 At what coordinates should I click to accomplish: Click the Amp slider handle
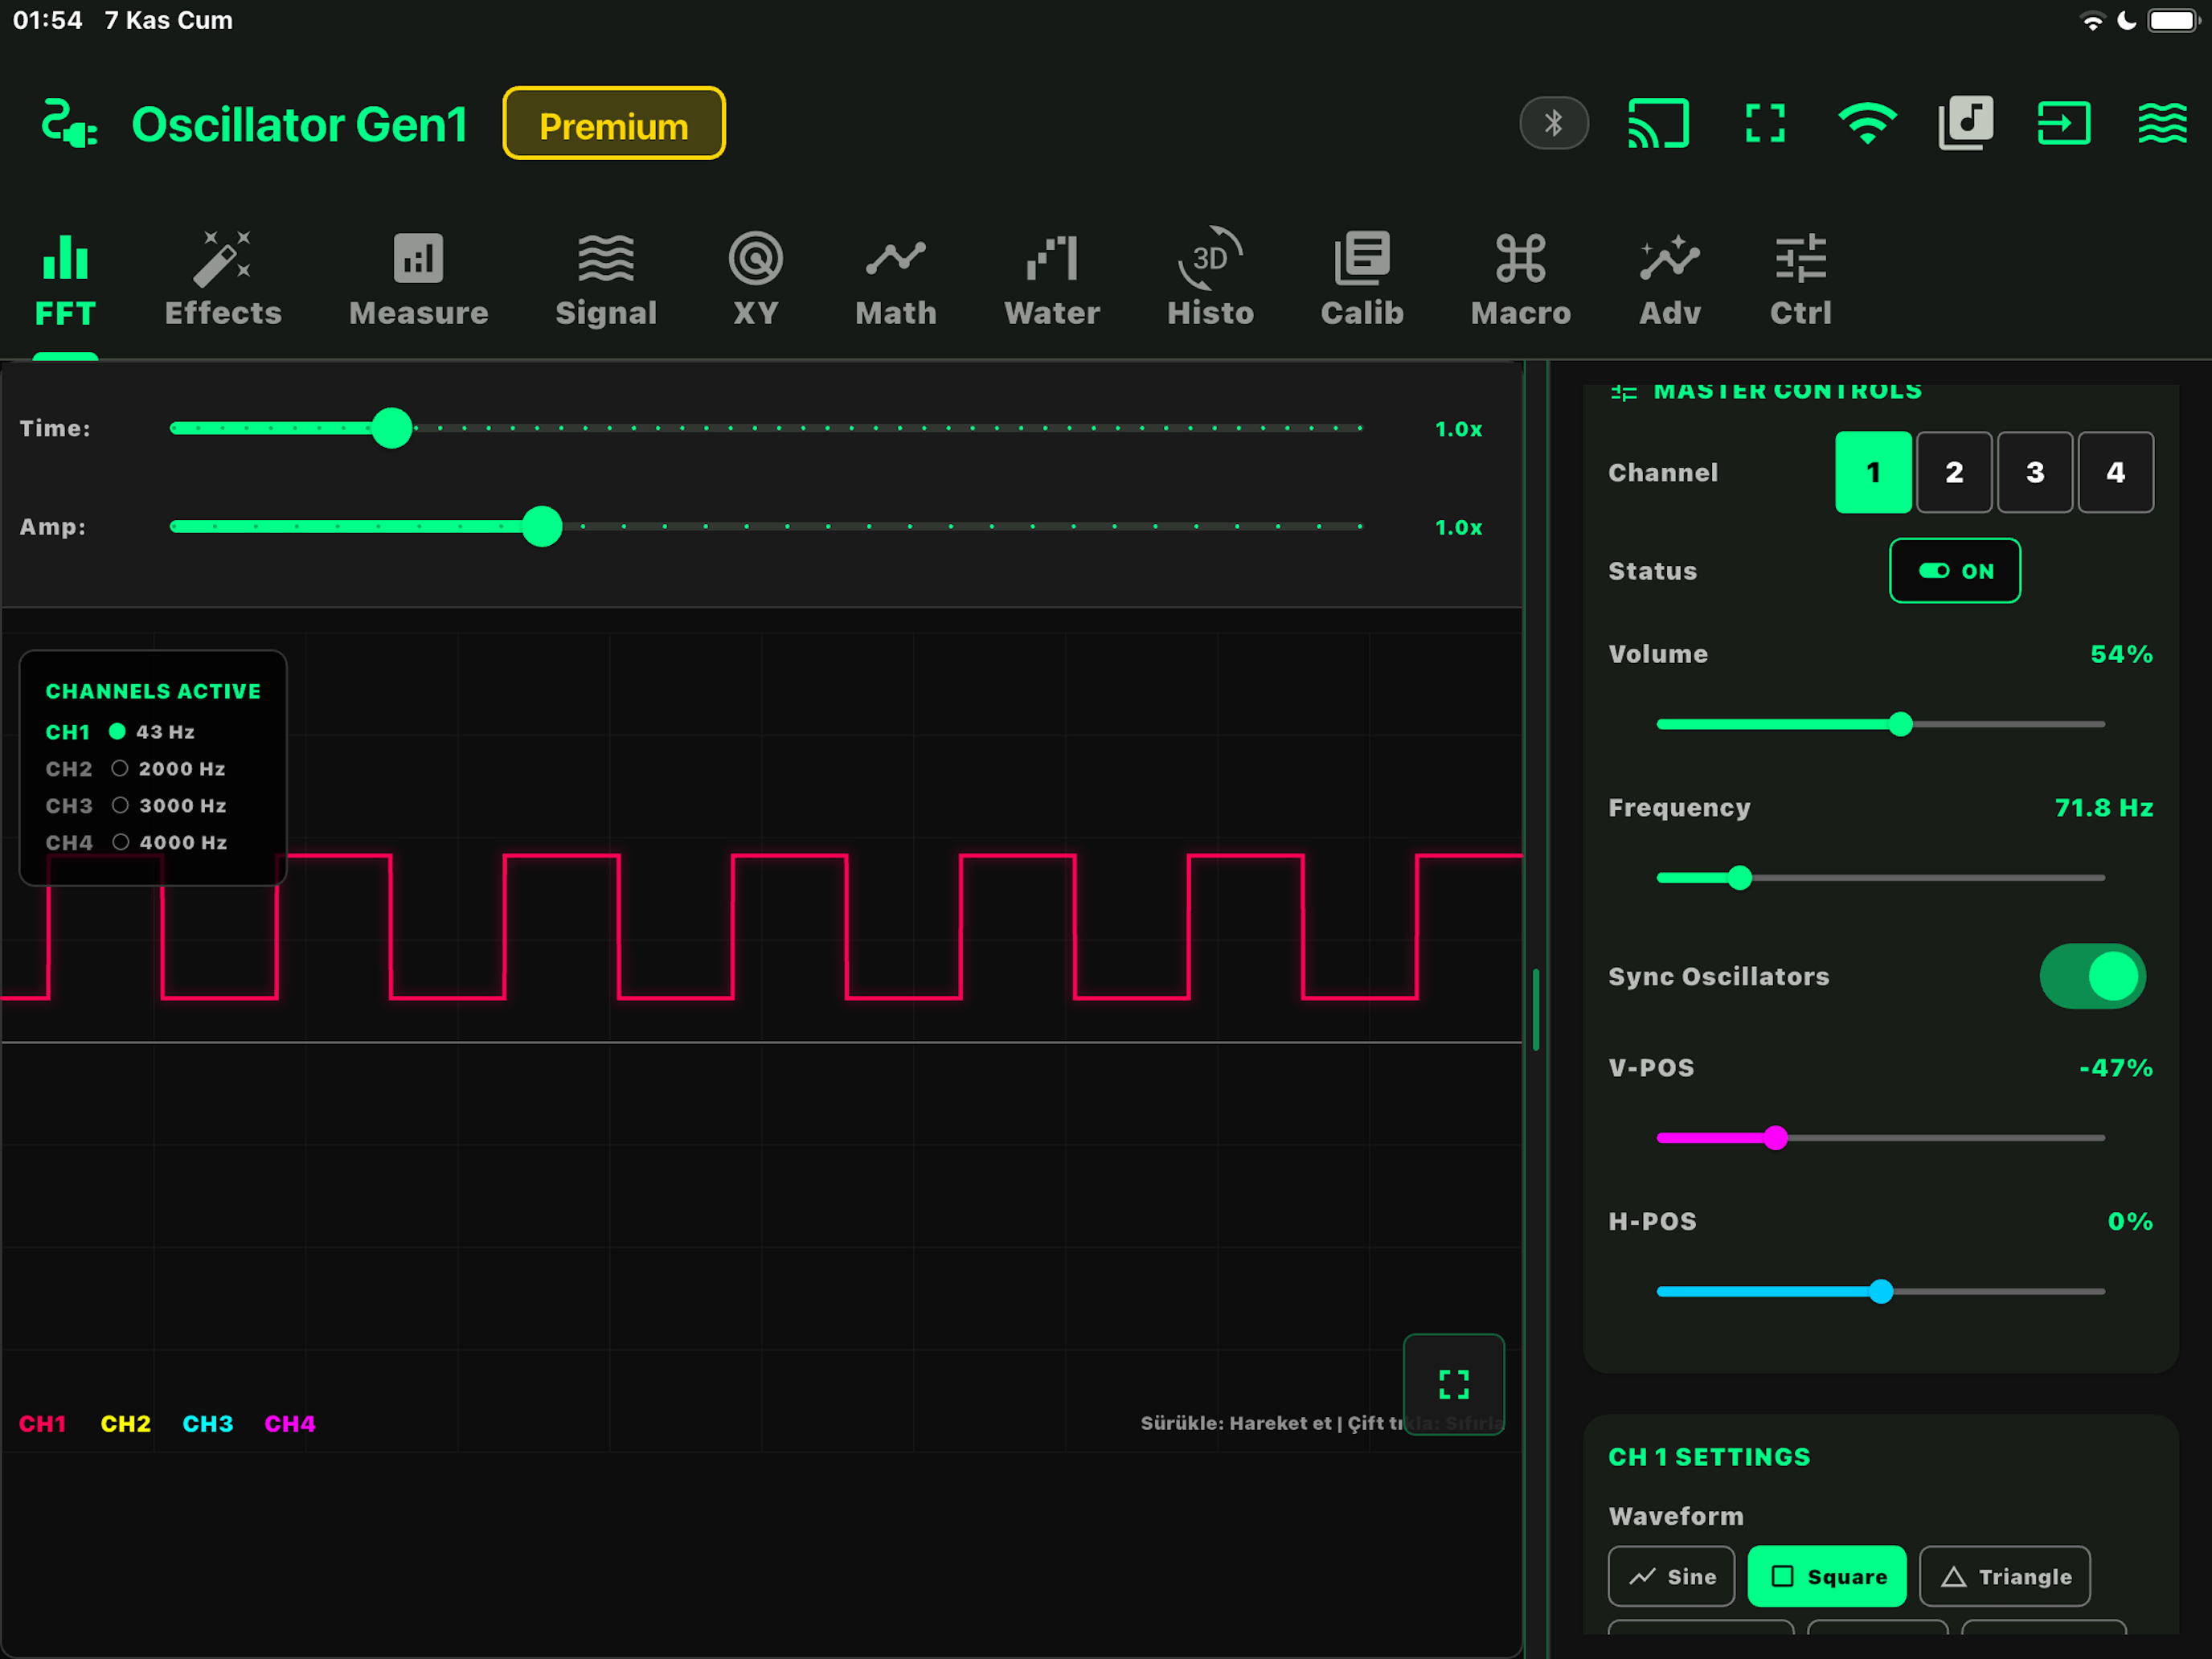[542, 527]
